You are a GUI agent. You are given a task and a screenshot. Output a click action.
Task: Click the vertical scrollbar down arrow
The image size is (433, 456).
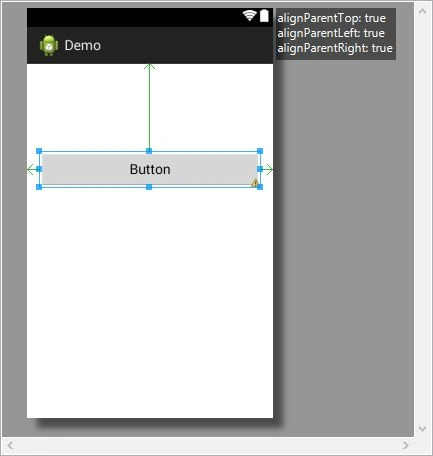click(x=423, y=428)
